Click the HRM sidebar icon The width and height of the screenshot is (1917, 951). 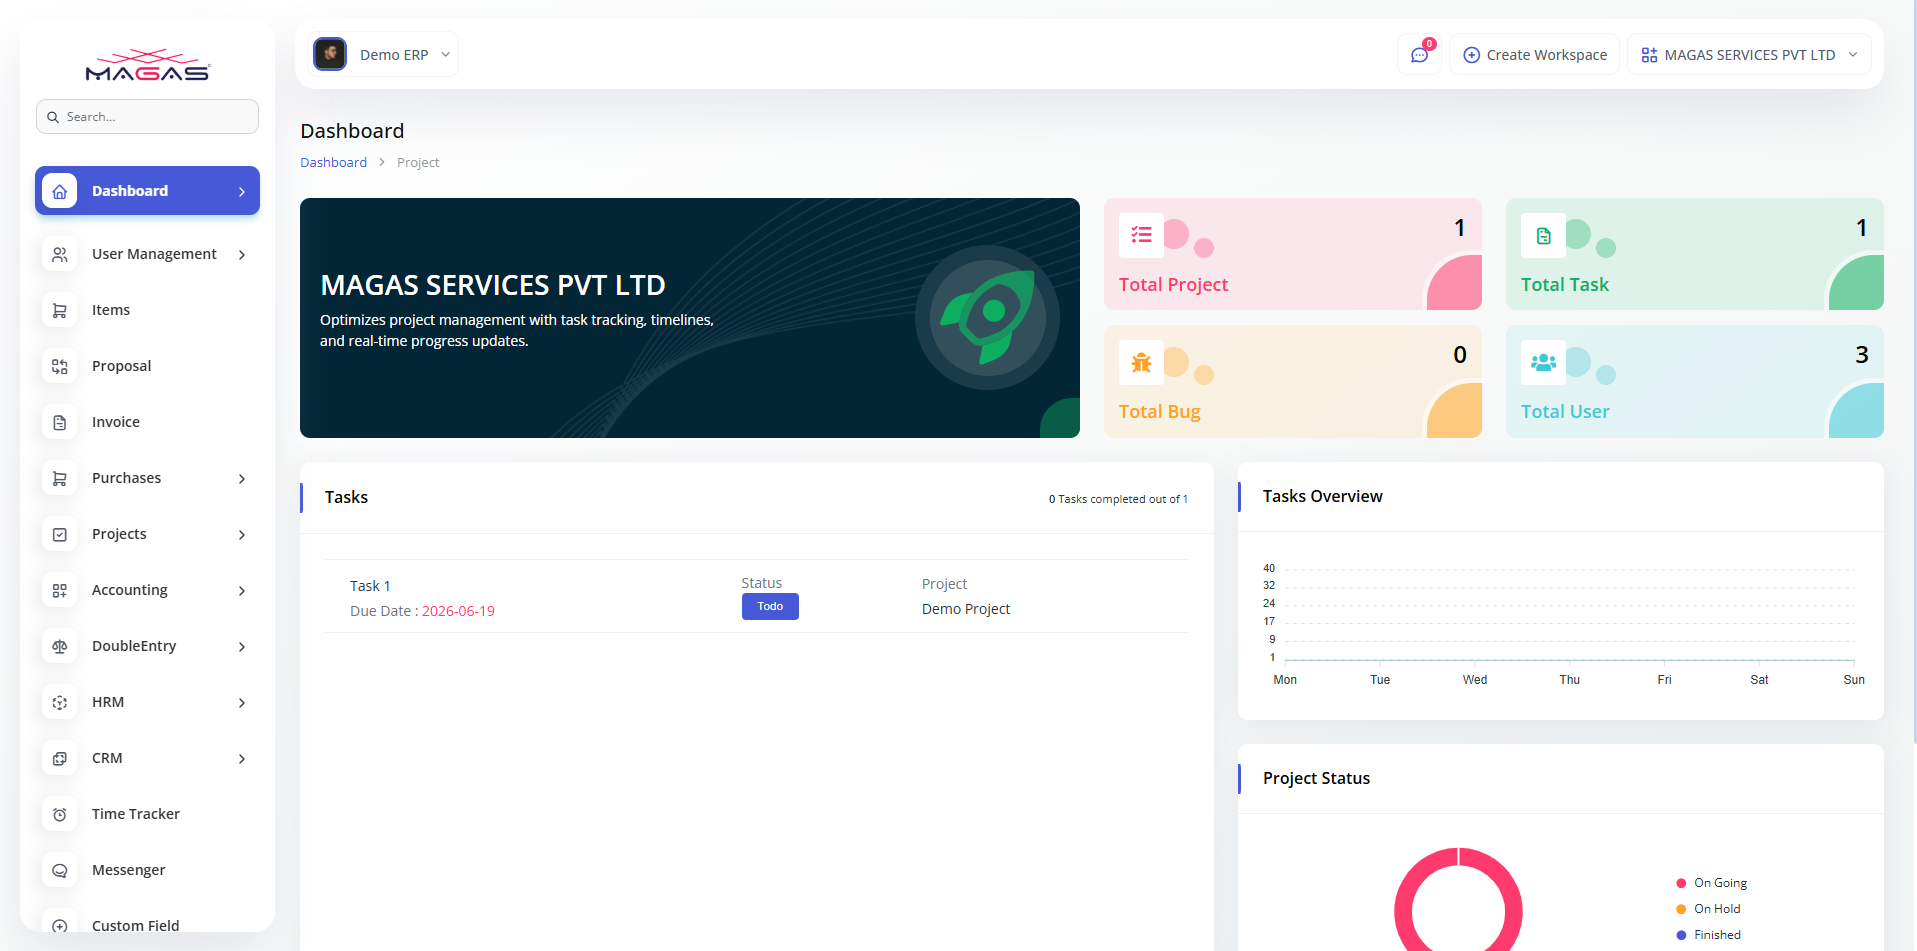coord(60,703)
